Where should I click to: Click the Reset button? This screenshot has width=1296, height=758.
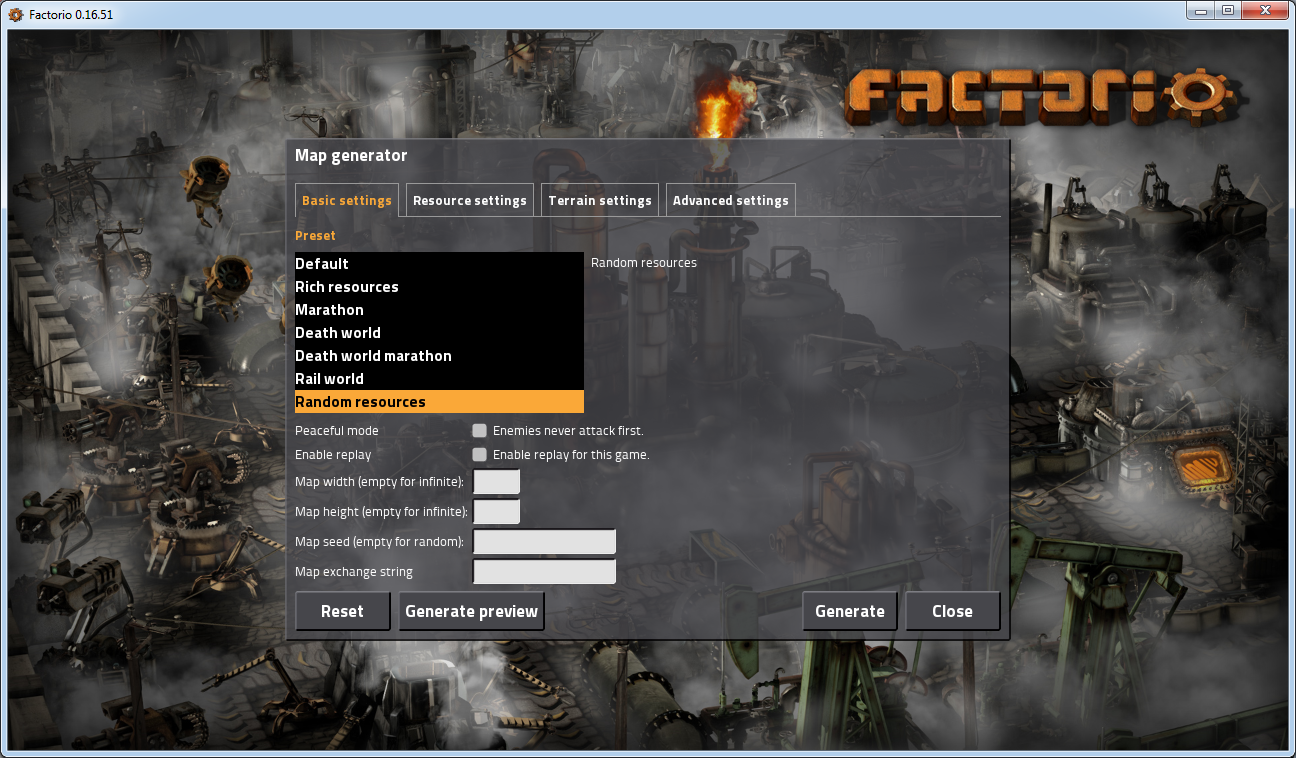point(343,611)
